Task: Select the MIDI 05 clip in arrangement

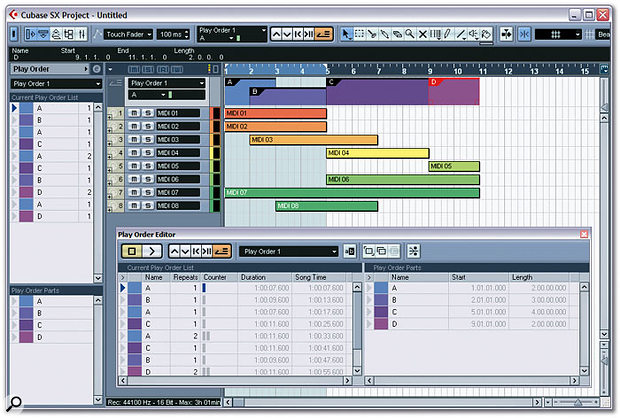Action: (x=454, y=166)
